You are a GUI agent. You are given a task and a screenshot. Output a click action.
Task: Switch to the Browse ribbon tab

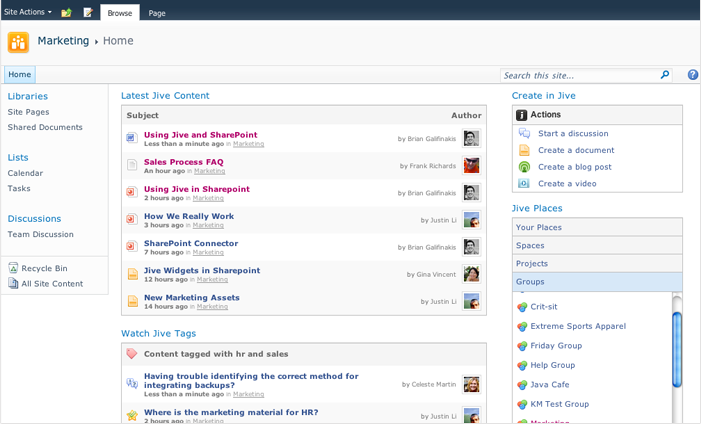click(120, 13)
